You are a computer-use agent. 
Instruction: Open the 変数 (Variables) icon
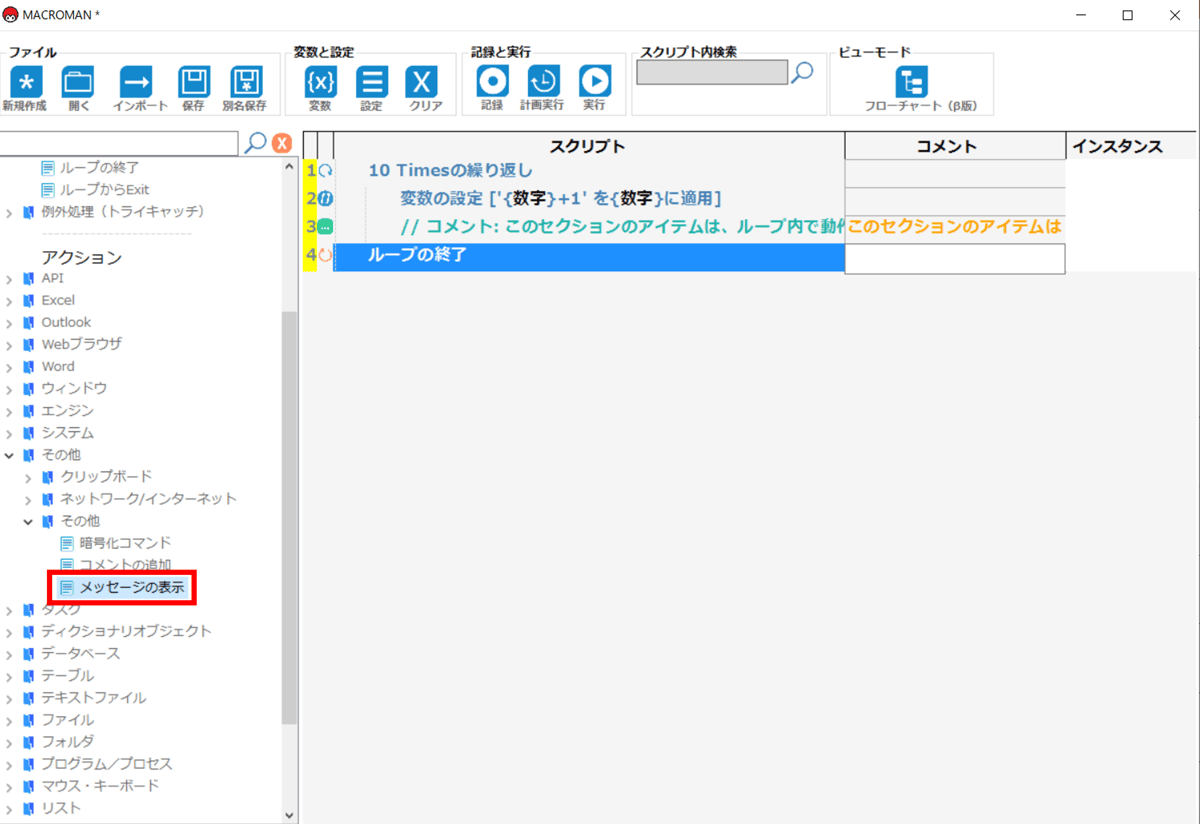(320, 83)
